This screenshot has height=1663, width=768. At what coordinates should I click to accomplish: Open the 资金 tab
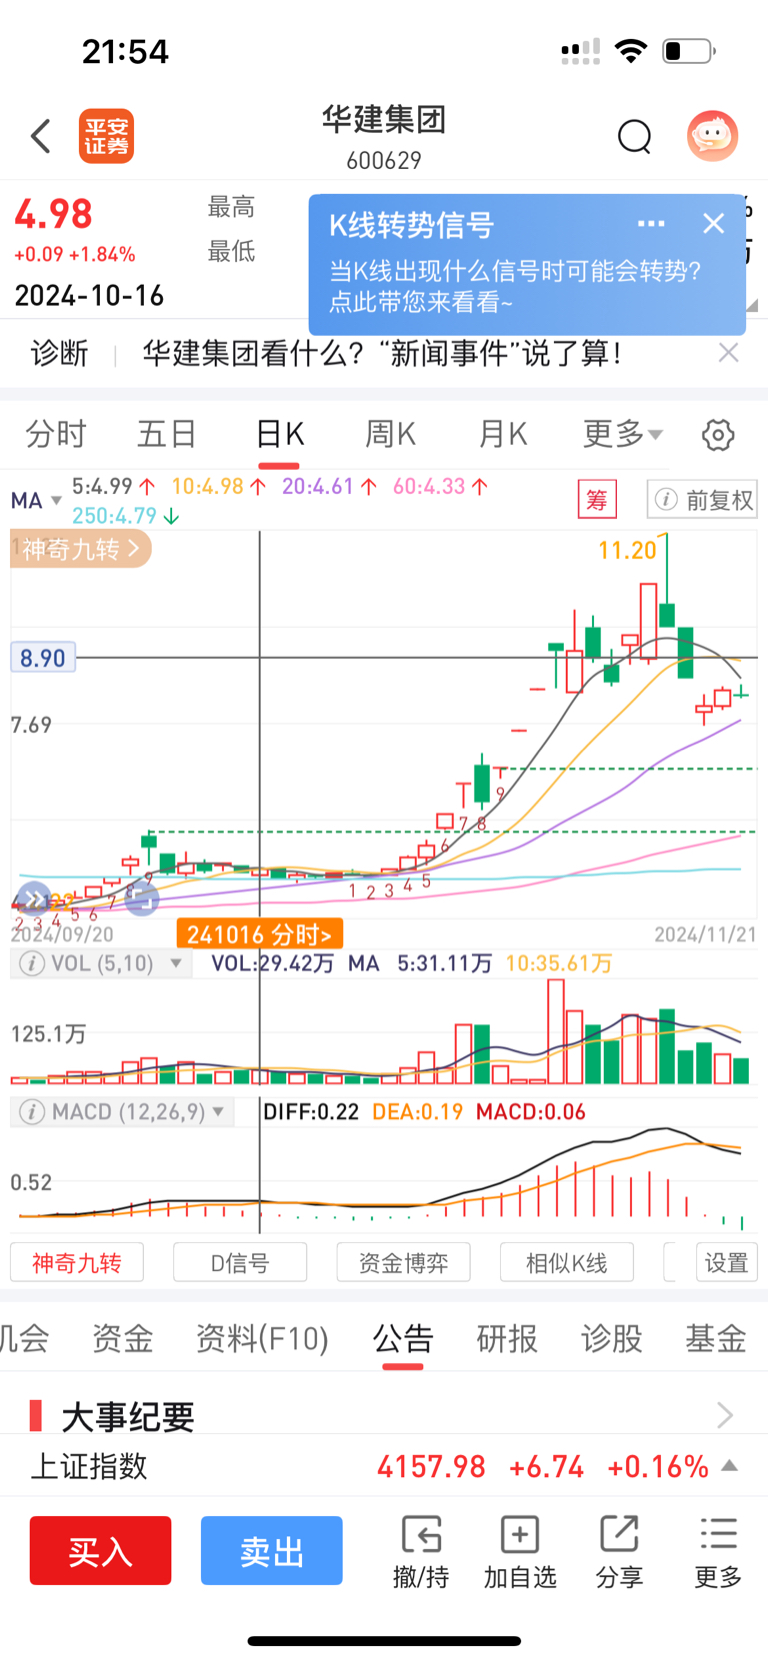pyautogui.click(x=123, y=1338)
